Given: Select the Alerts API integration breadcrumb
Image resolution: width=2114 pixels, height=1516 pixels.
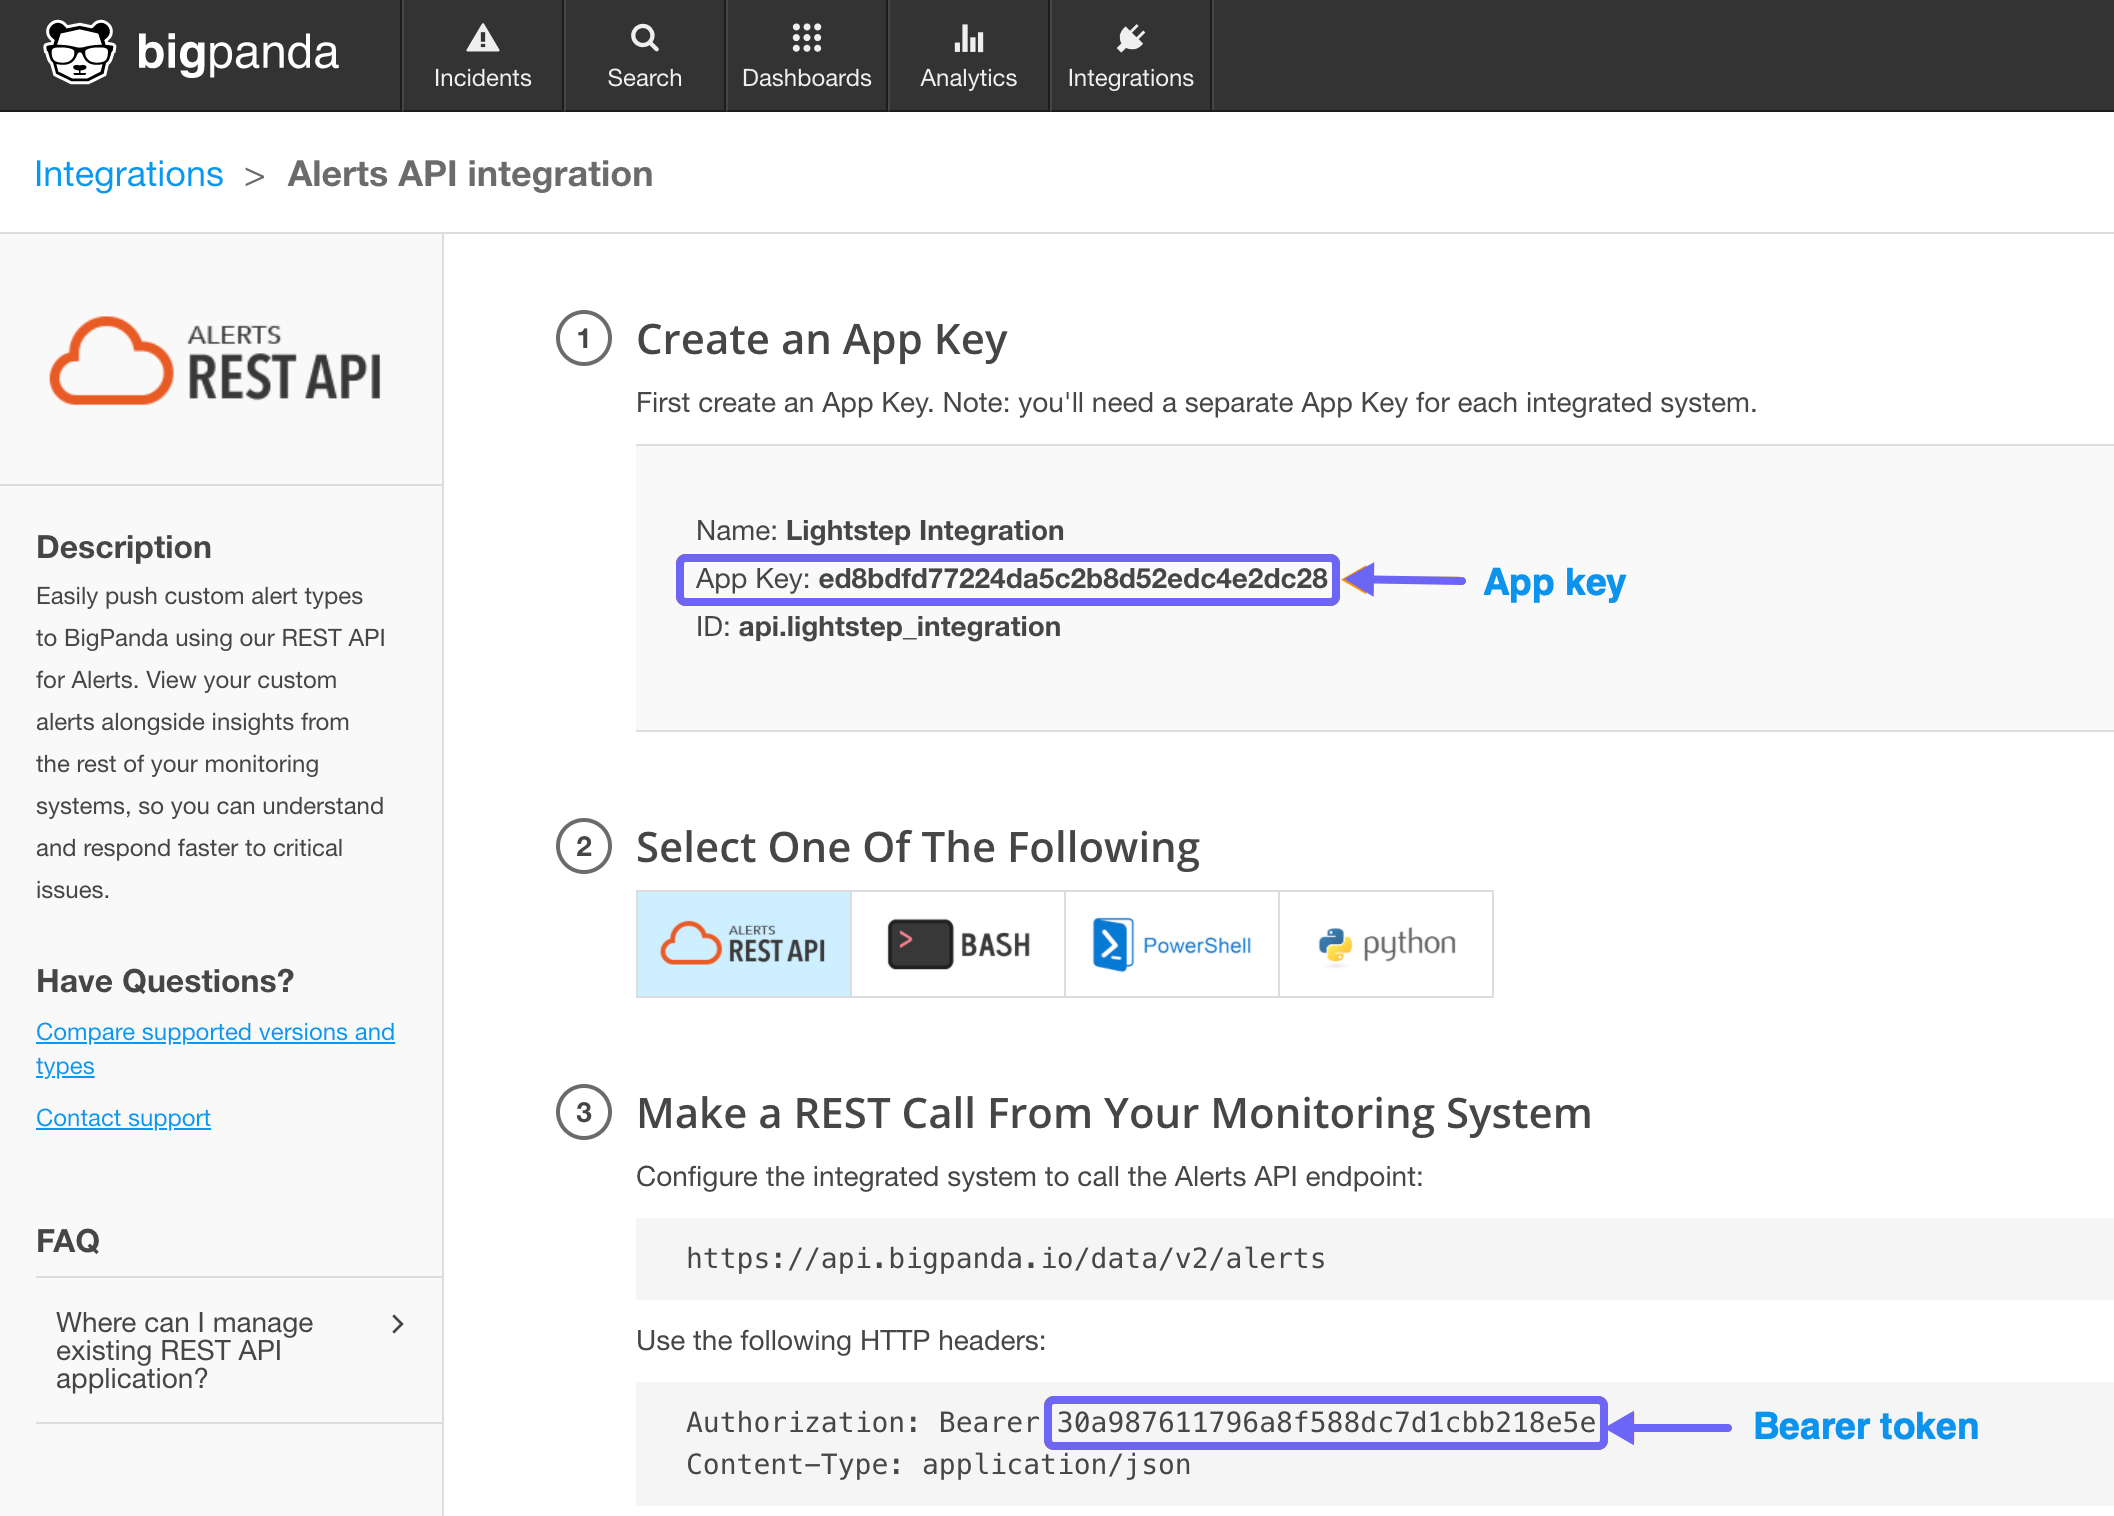Looking at the screenshot, I should point(470,173).
